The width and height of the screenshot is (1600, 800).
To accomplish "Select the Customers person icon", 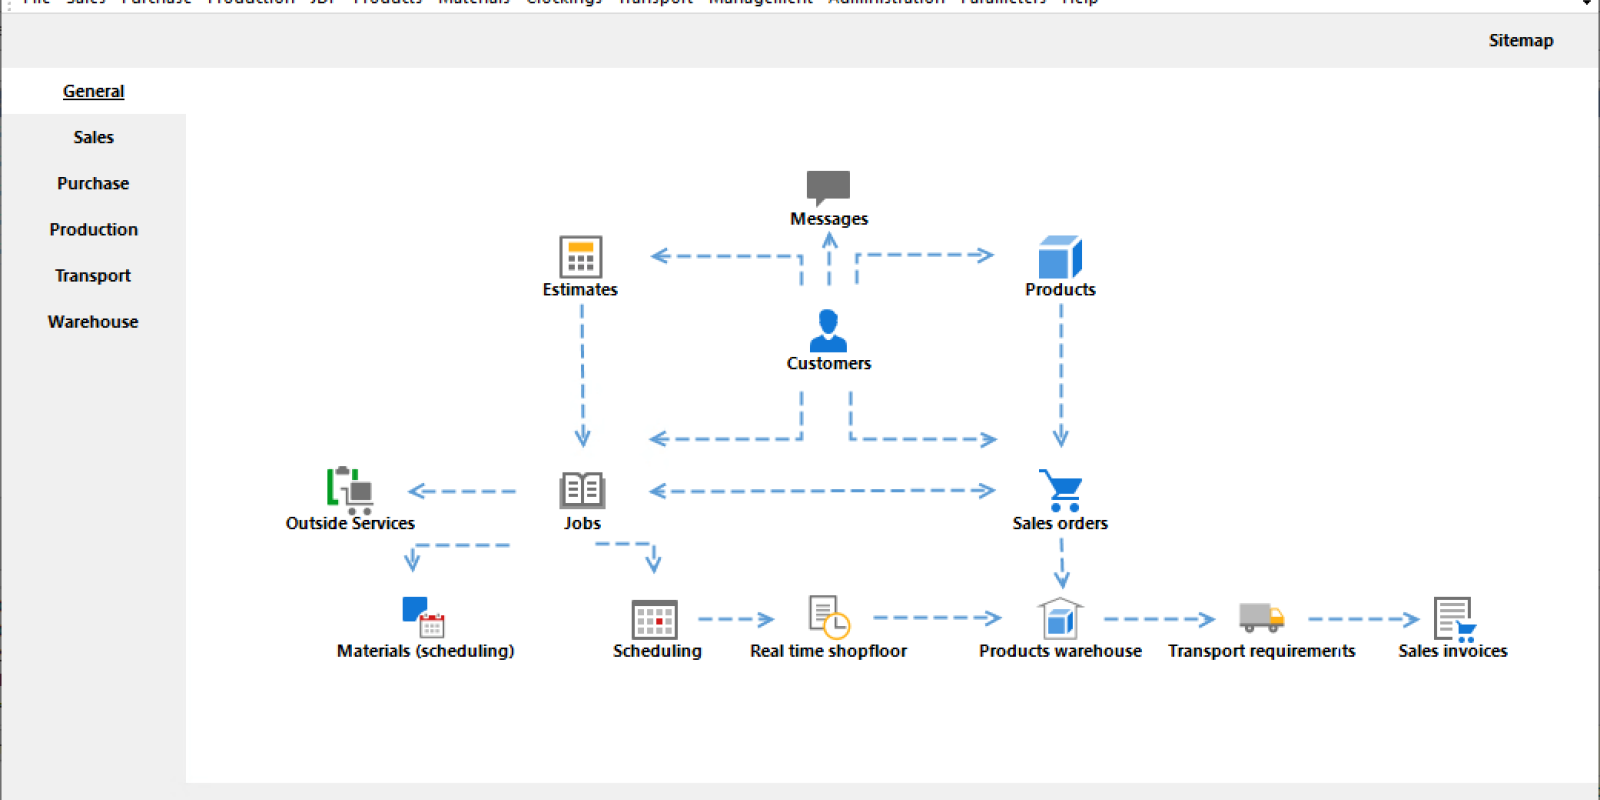I will click(x=828, y=331).
